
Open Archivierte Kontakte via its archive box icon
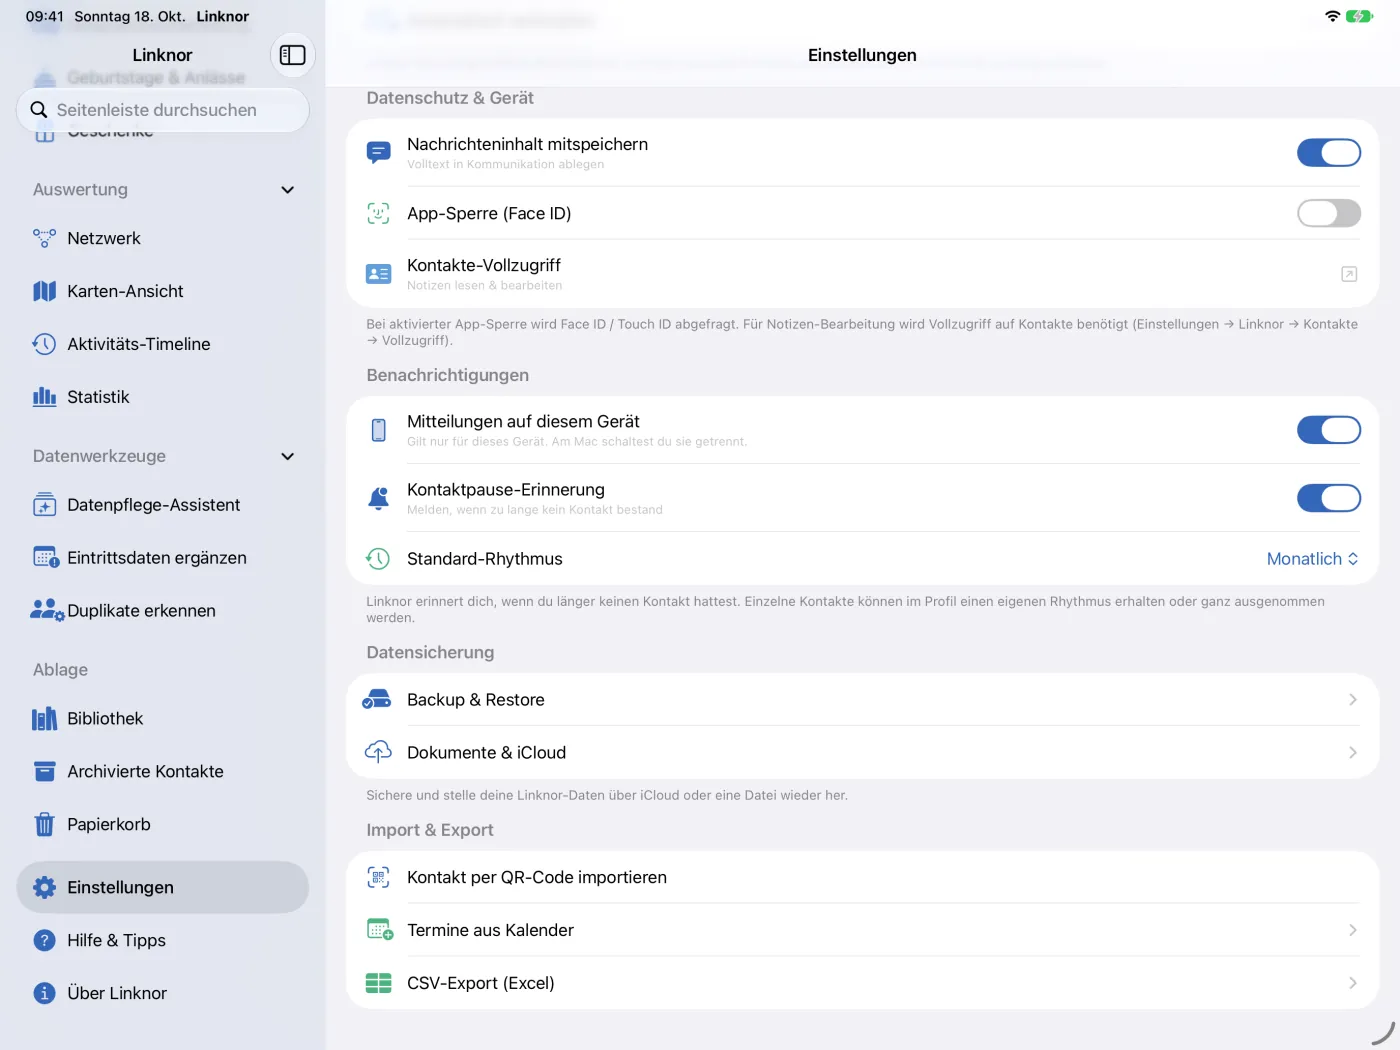point(44,772)
